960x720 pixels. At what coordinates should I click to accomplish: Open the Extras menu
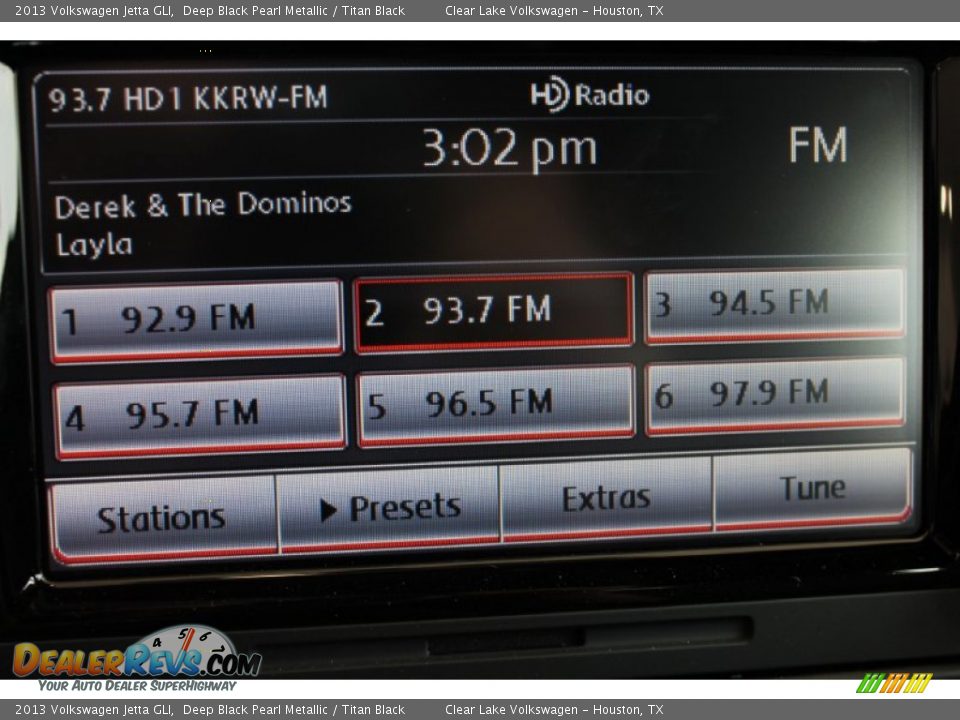[x=606, y=499]
